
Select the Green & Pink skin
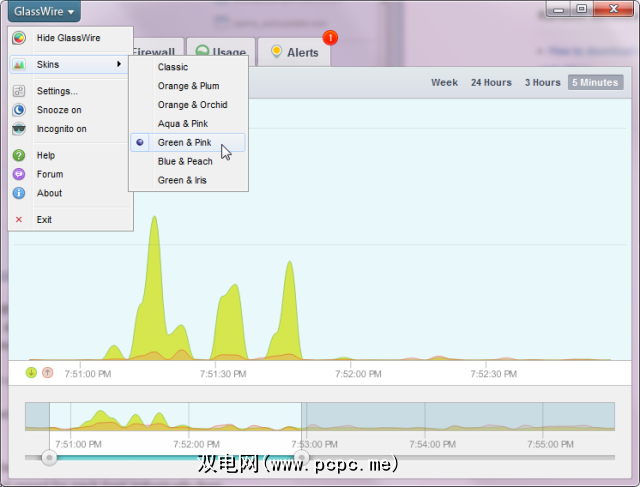click(x=188, y=142)
